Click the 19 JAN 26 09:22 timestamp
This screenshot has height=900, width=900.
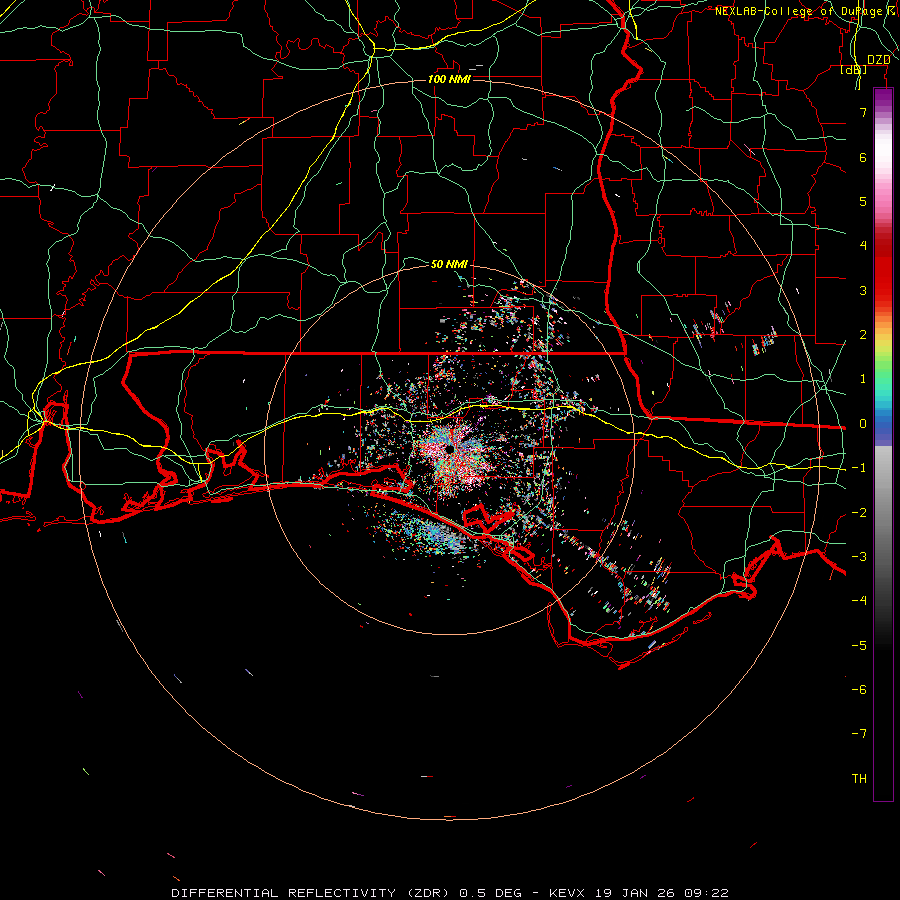click(x=662, y=893)
